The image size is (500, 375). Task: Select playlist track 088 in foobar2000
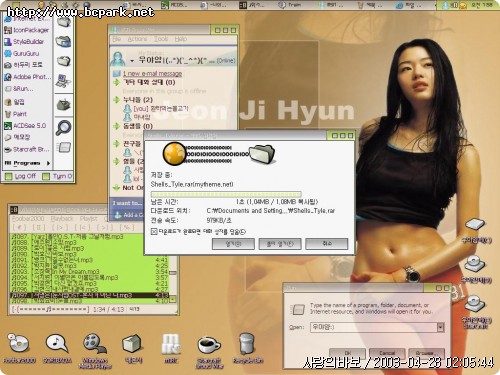point(89,242)
